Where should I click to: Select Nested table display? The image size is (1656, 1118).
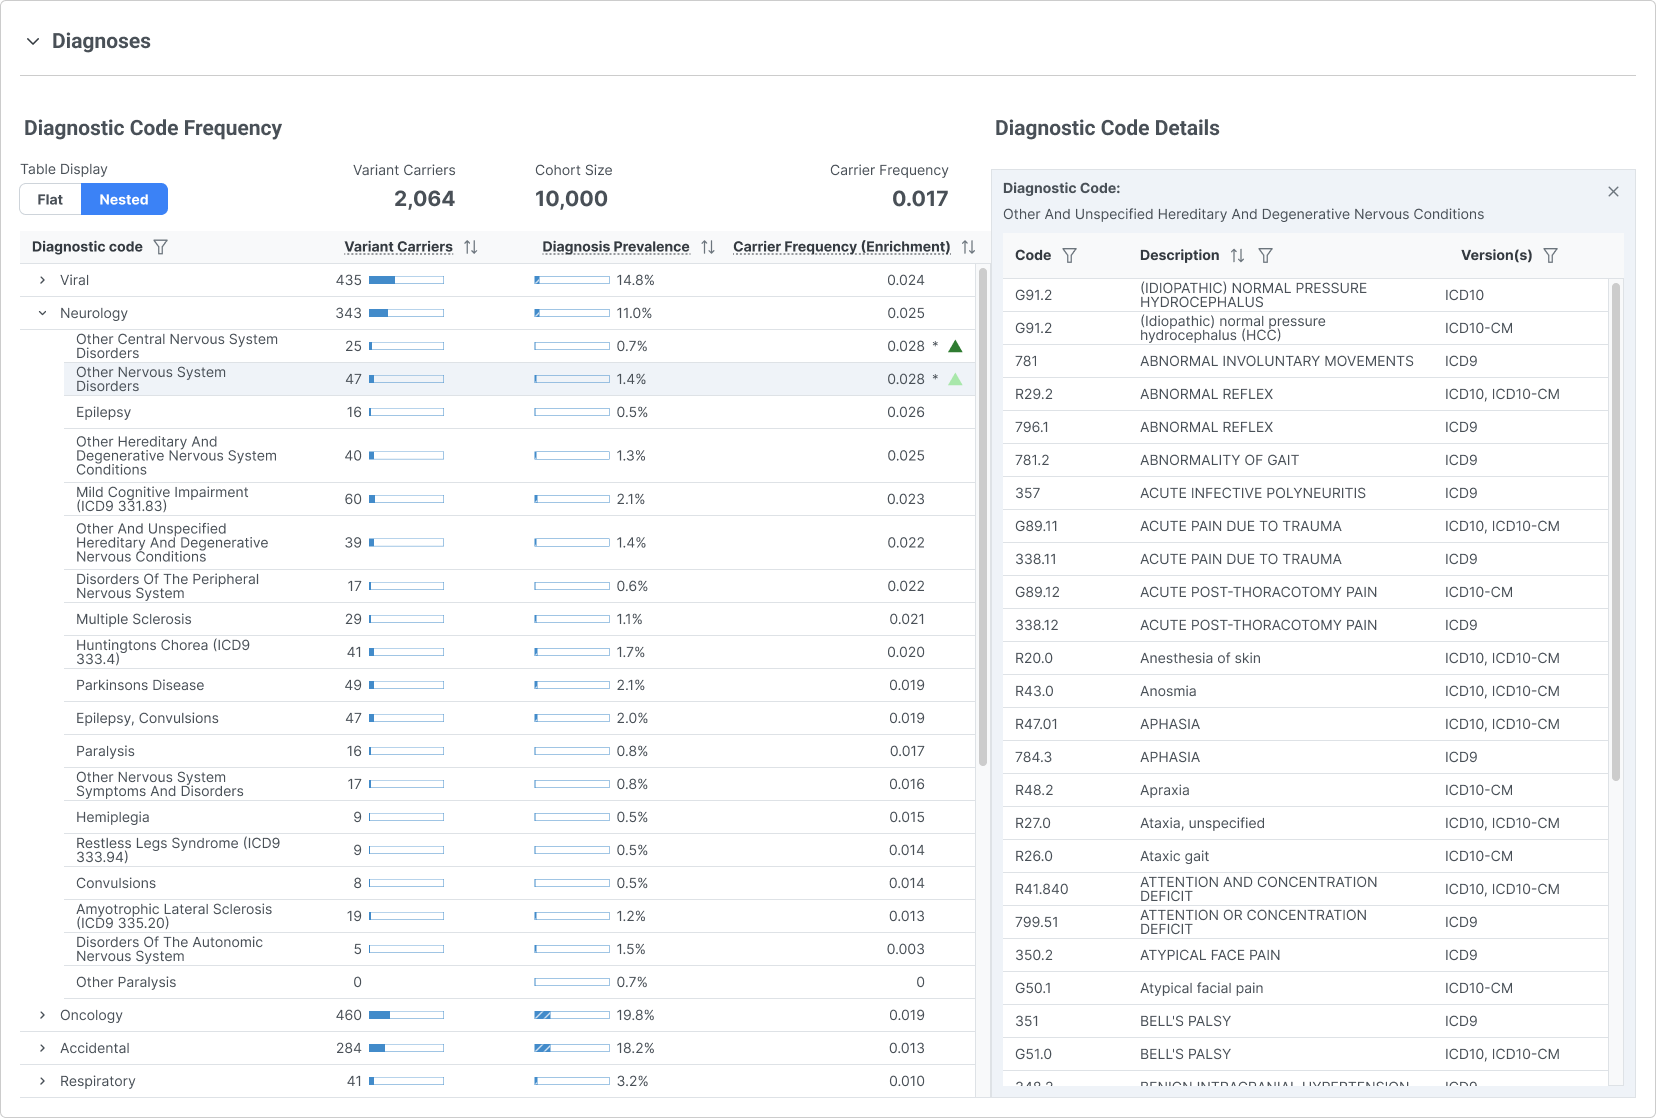[124, 199]
